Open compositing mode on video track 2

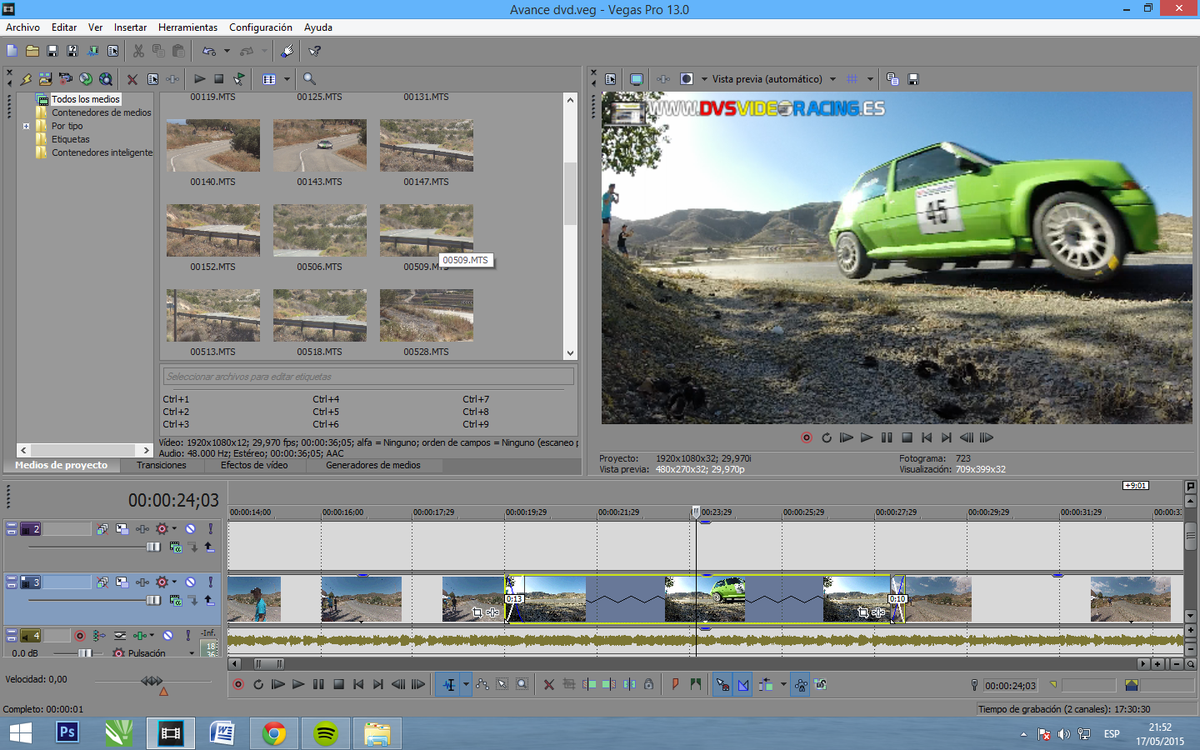click(x=176, y=547)
